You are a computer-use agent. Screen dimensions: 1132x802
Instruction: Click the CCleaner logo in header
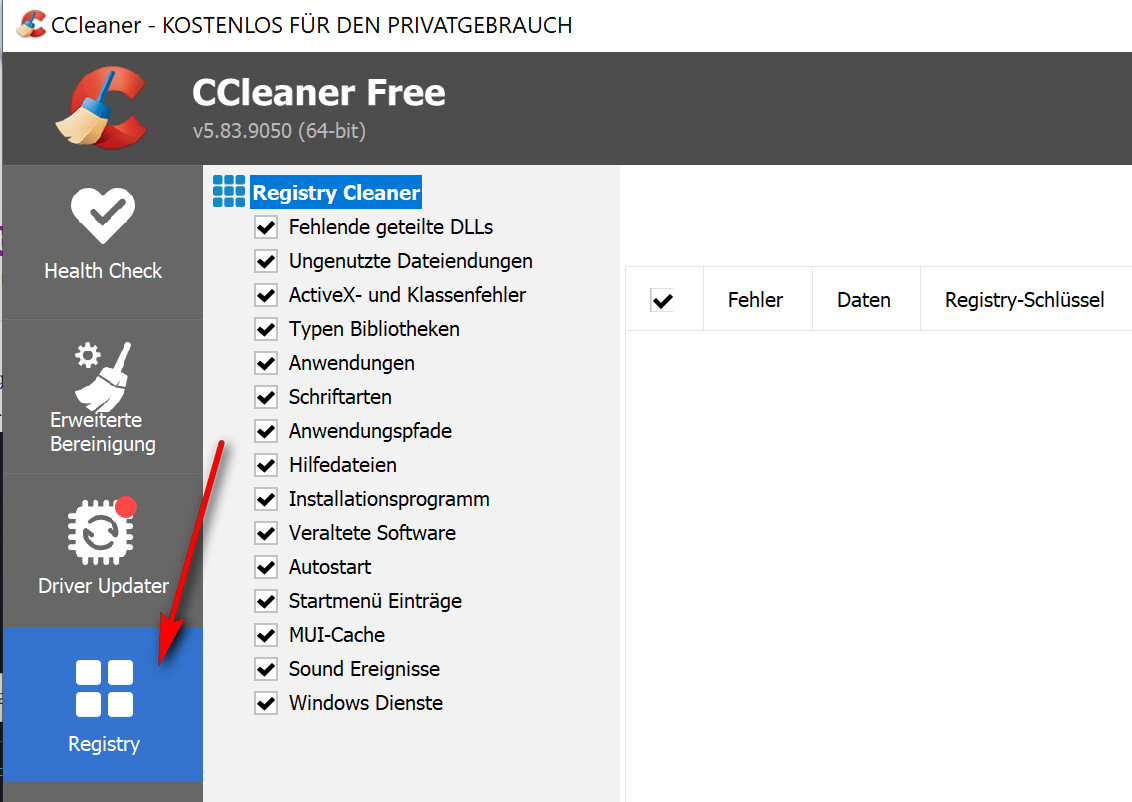coord(101,108)
